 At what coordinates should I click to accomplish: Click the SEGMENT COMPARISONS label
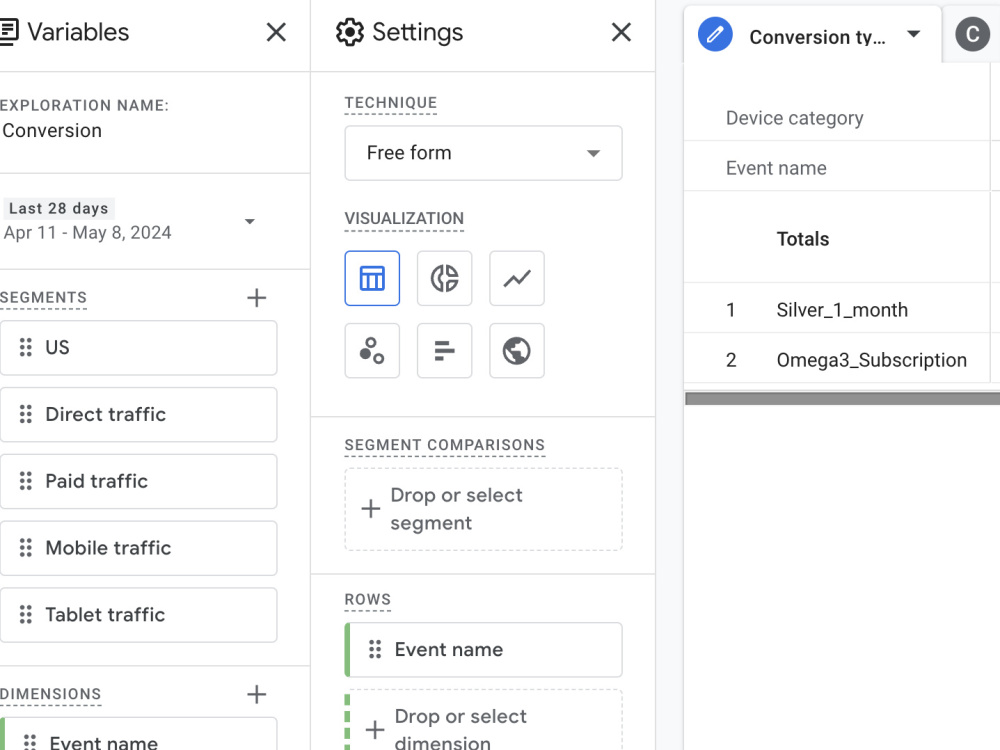[445, 445]
